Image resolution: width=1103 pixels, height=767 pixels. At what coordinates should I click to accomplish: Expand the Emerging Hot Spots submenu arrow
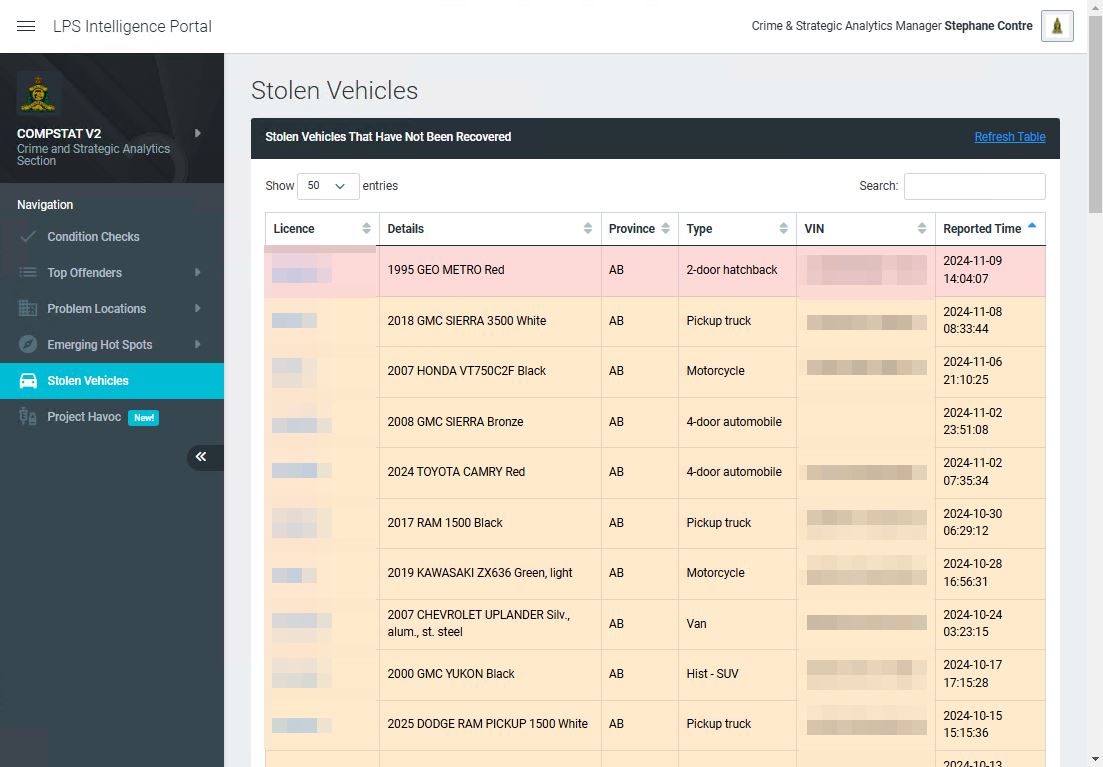click(197, 345)
